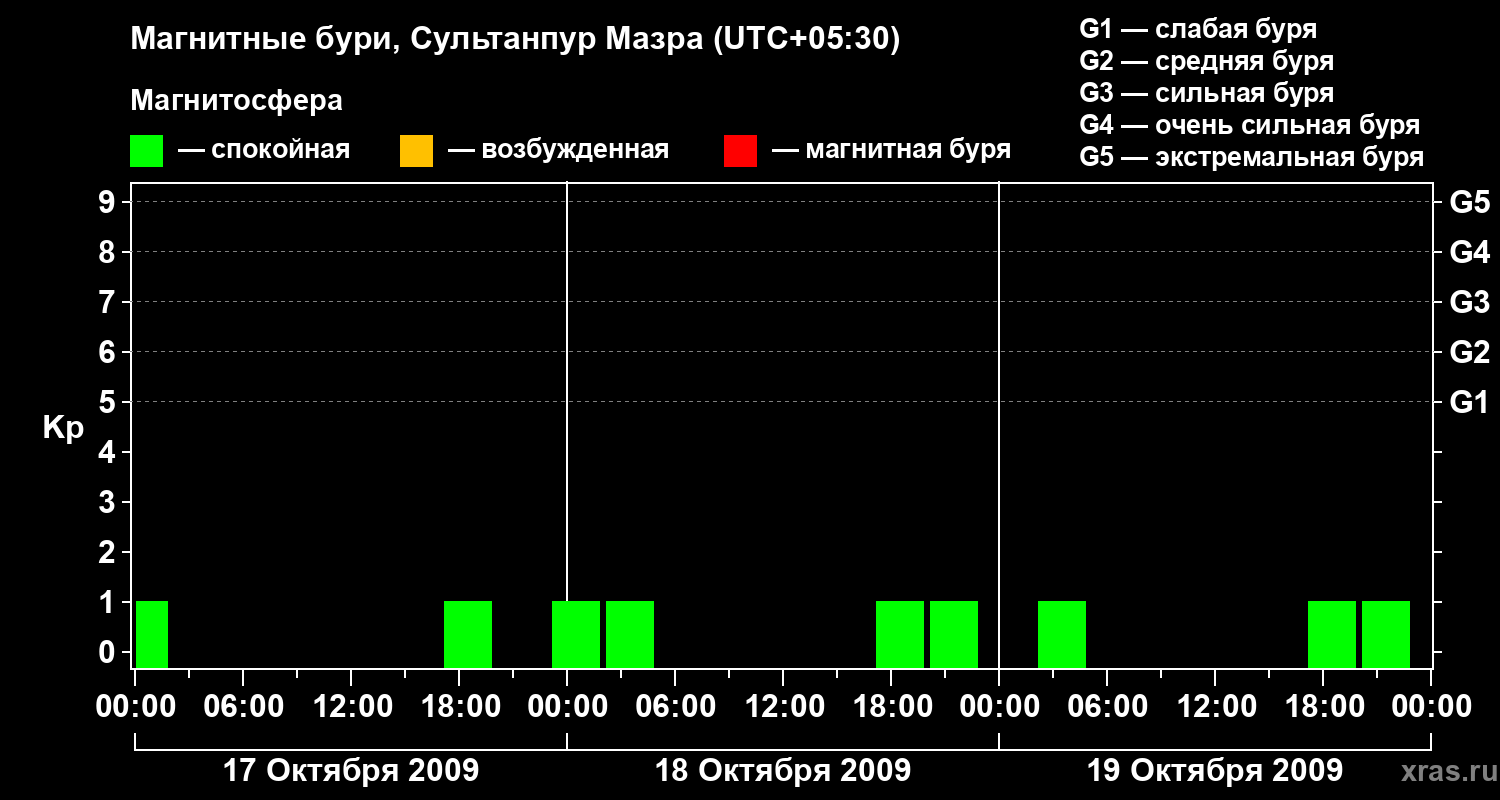Image resolution: width=1500 pixels, height=800 pixels.
Task: Click the green 'спокойная' legend swatch
Action: click(x=146, y=151)
